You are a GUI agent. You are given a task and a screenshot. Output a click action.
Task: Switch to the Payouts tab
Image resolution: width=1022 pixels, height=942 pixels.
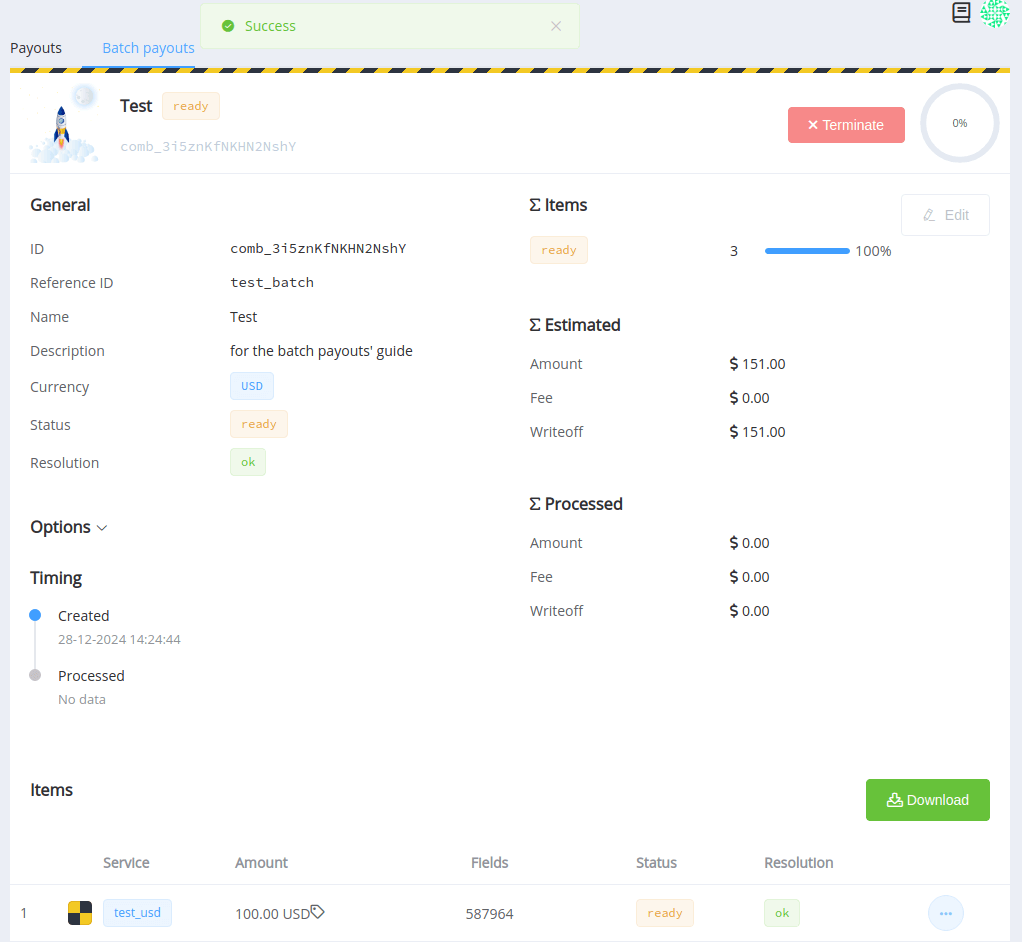(x=36, y=48)
